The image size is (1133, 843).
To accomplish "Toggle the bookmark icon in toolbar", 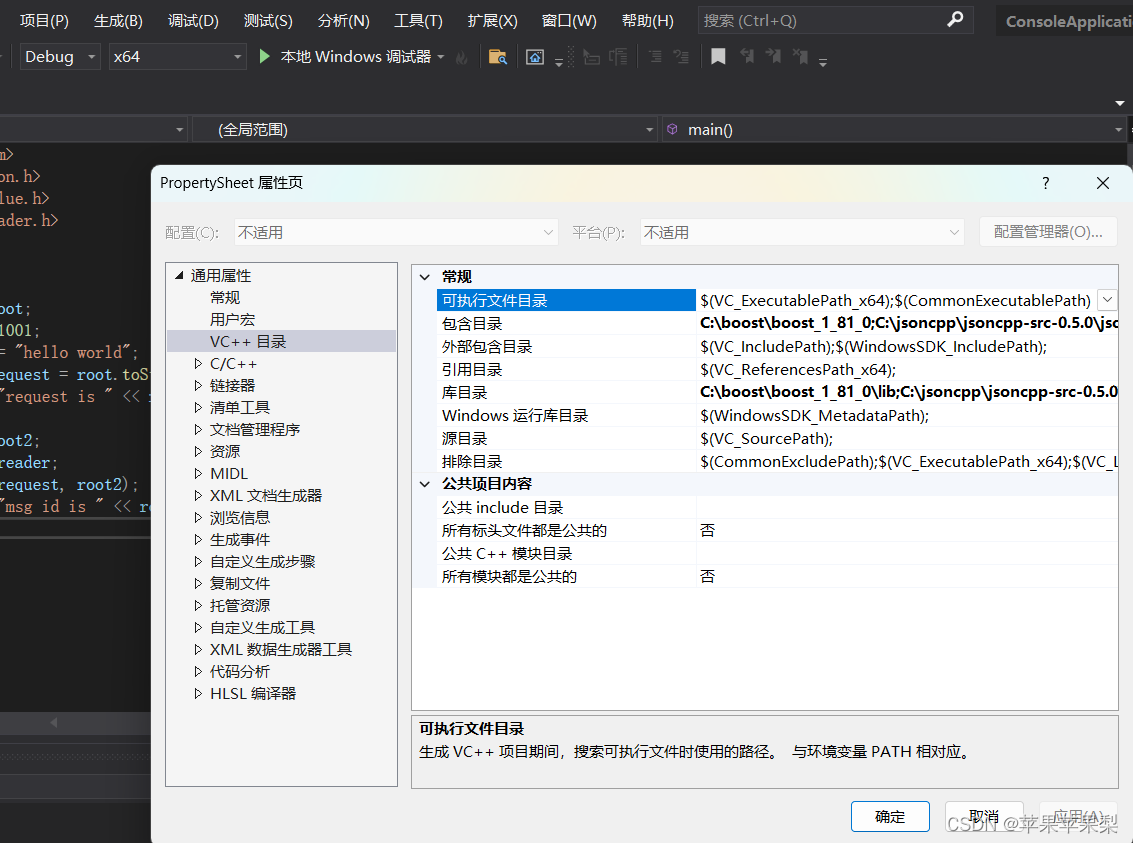I will pos(718,56).
